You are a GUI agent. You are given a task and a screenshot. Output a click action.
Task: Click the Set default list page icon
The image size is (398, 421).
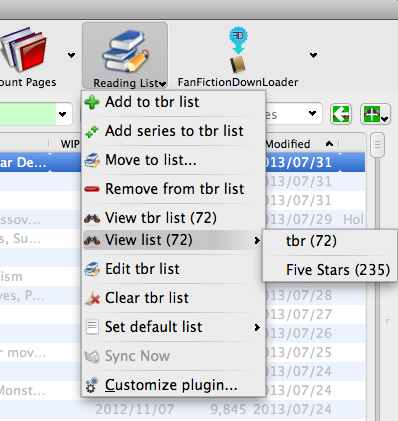92,327
